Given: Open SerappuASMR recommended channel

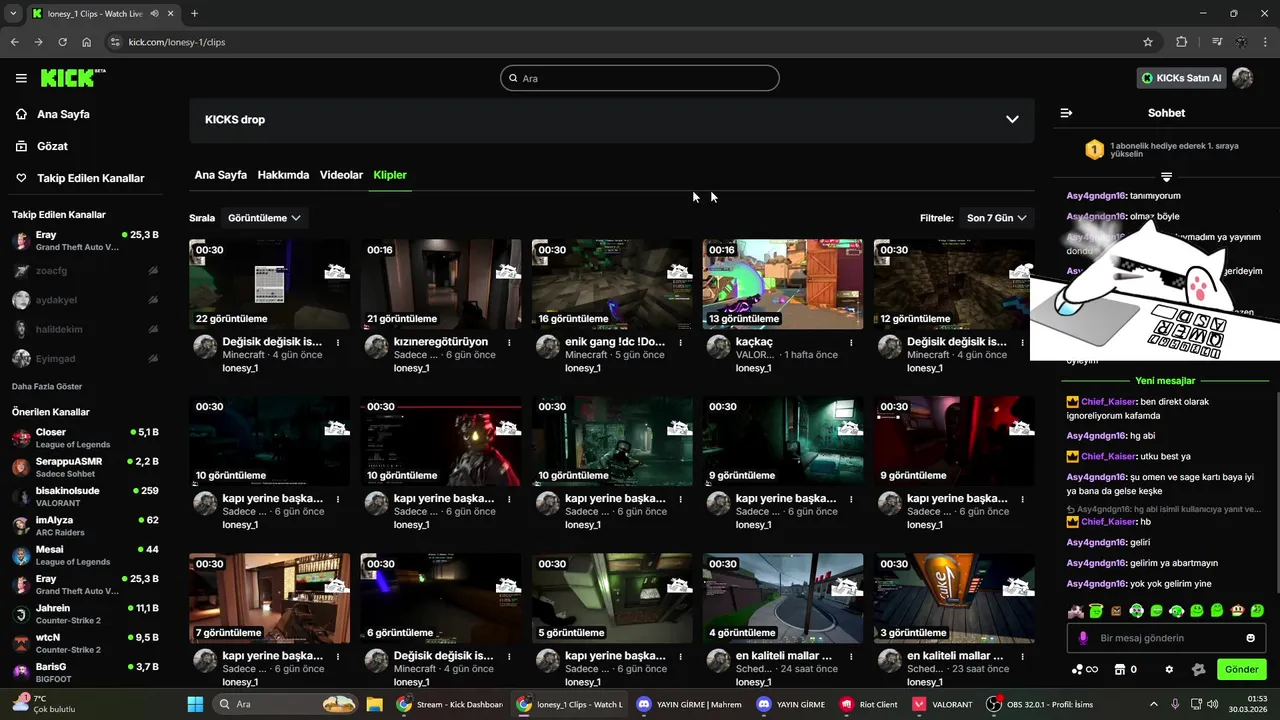Looking at the screenshot, I should click(x=85, y=467).
